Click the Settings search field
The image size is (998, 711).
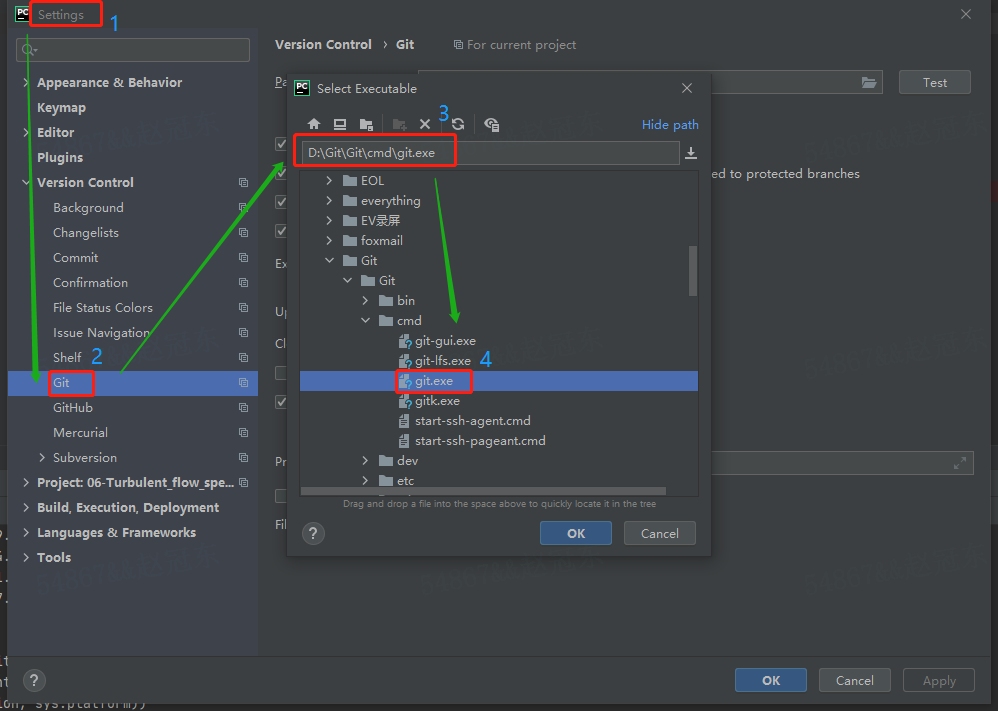tap(133, 50)
